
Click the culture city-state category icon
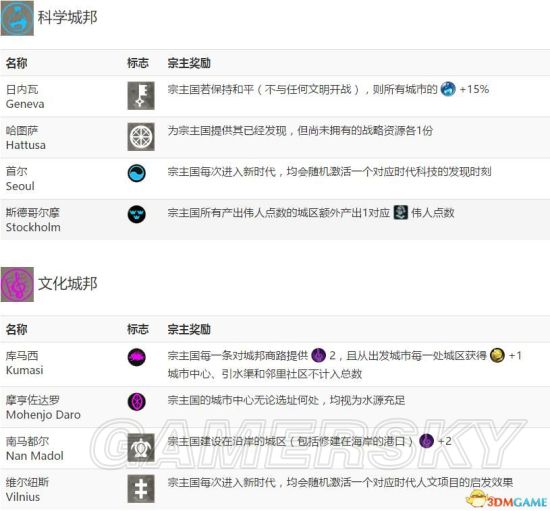[17, 284]
